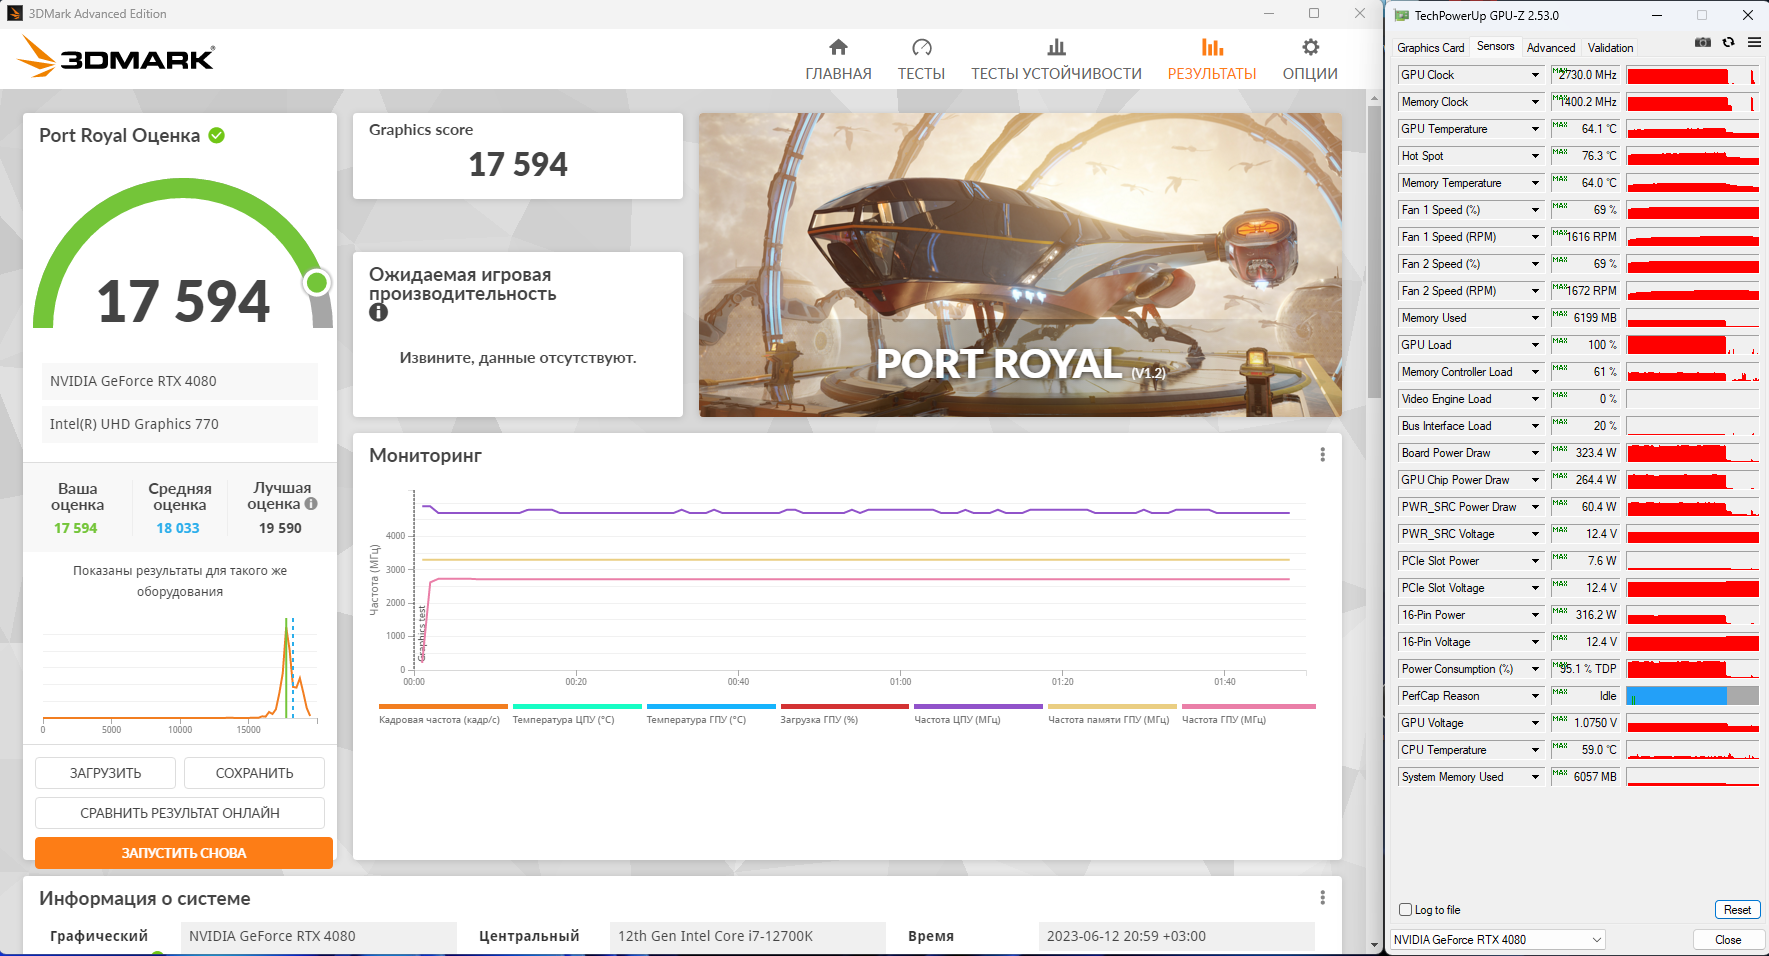The height and width of the screenshot is (956, 1769).
Task: Click the Port Royal benchmark preview image
Action: 1020,265
